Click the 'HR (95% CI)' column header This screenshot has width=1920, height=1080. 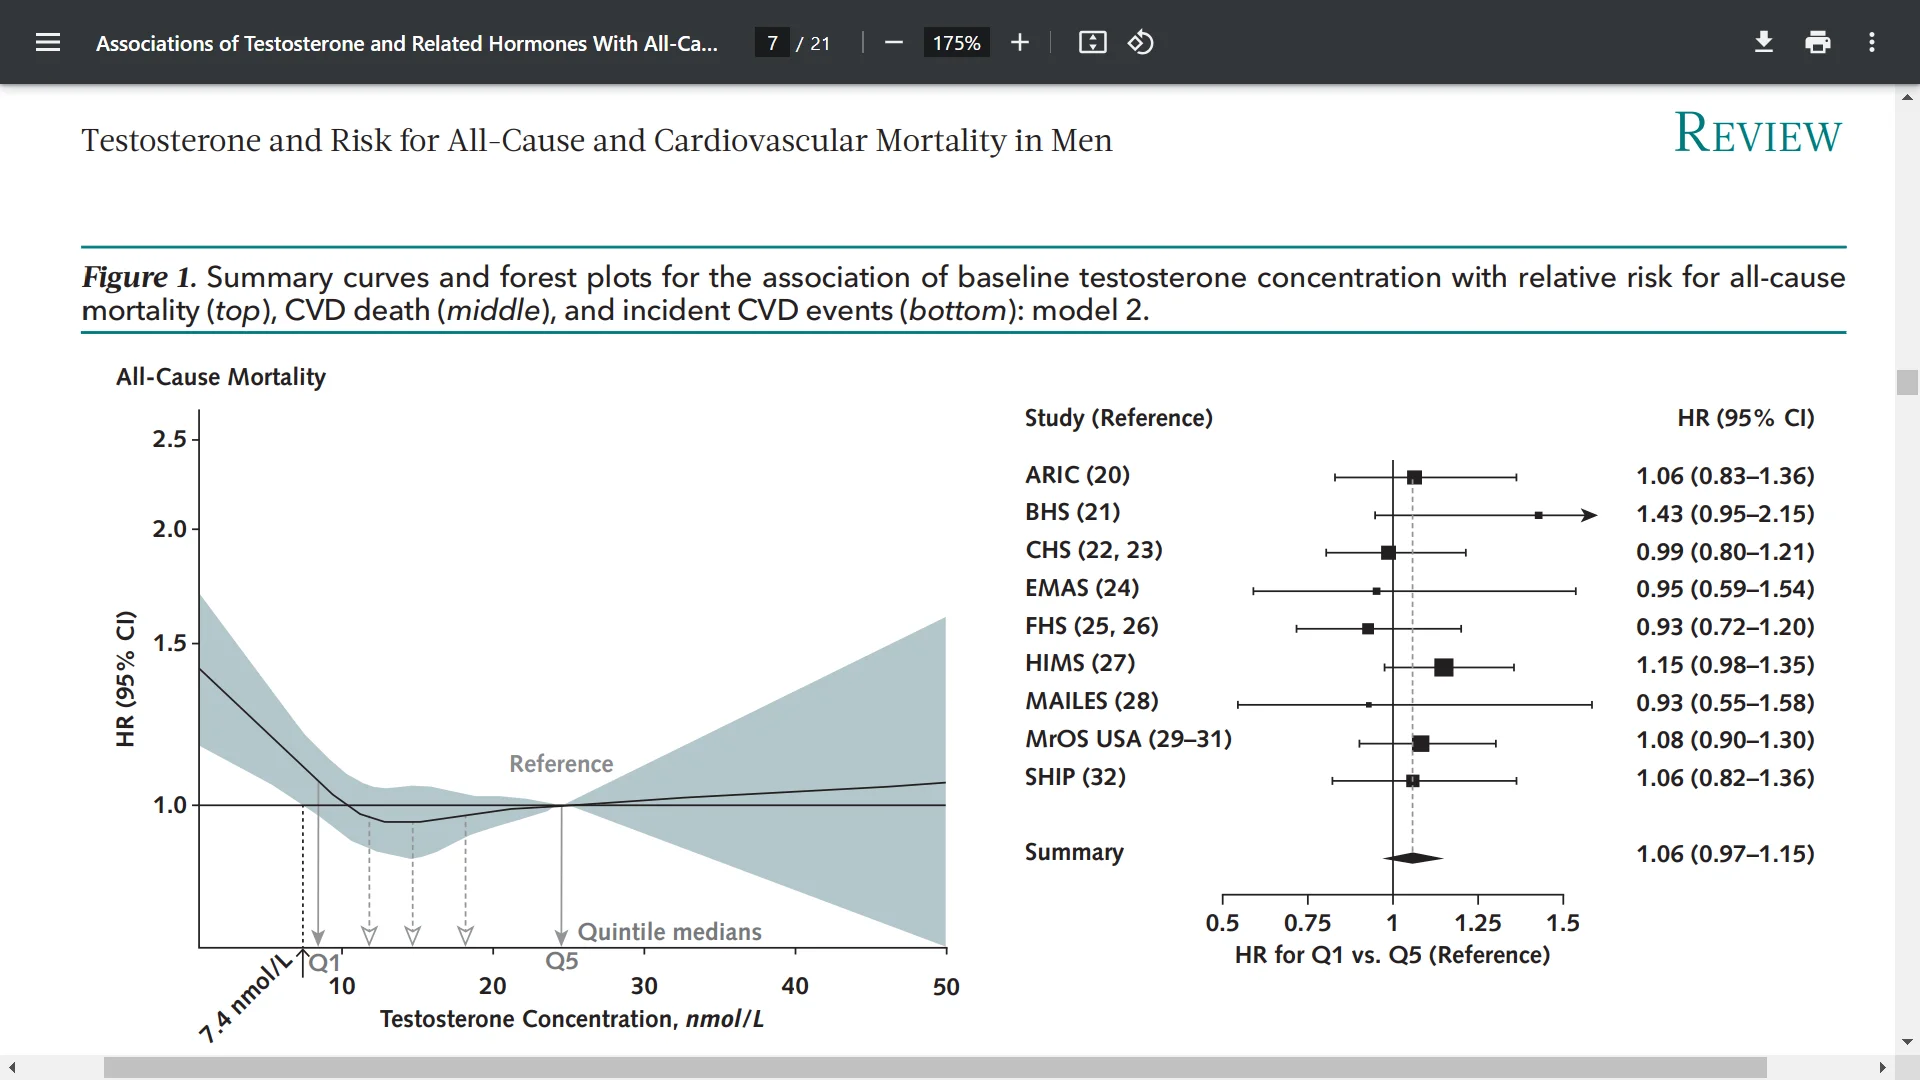pos(1745,418)
